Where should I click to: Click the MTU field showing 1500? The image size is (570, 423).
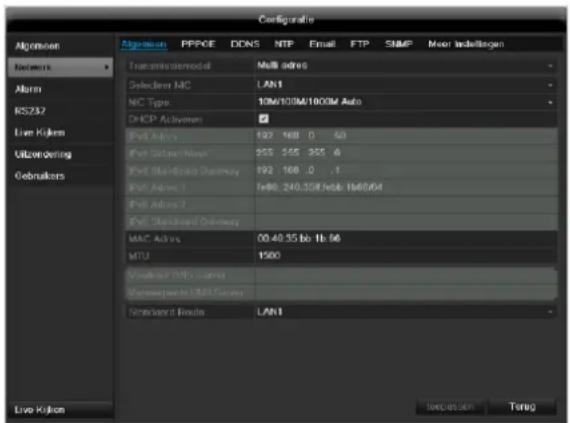click(x=406, y=255)
